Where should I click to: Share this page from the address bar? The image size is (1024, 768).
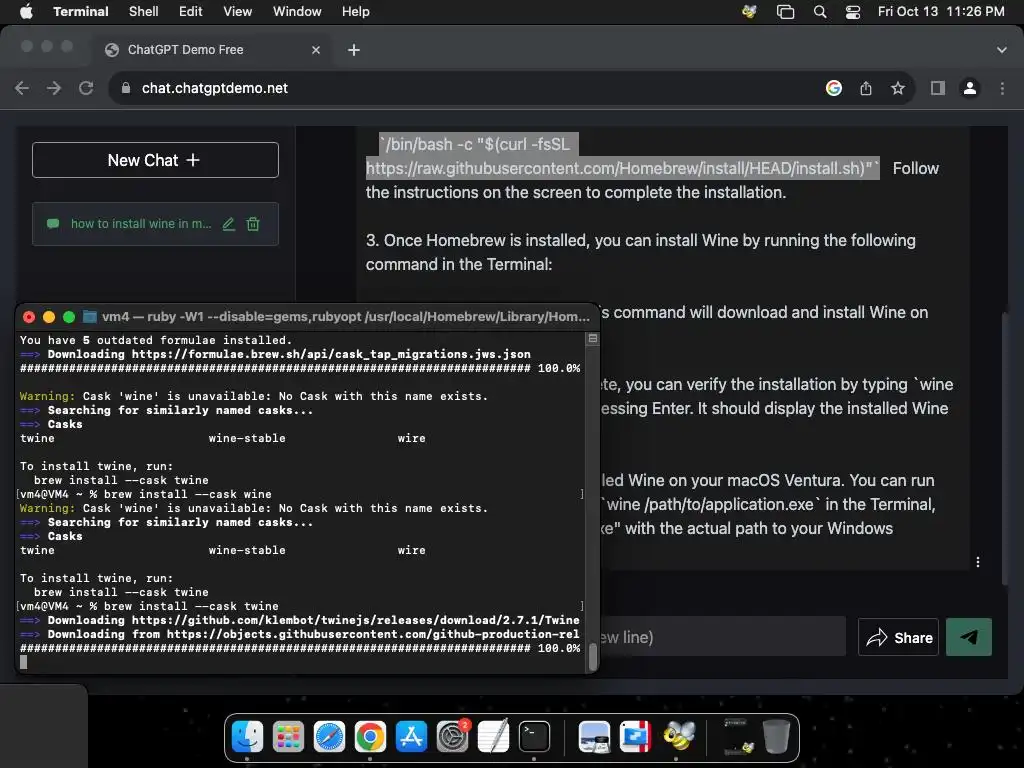[x=866, y=88]
